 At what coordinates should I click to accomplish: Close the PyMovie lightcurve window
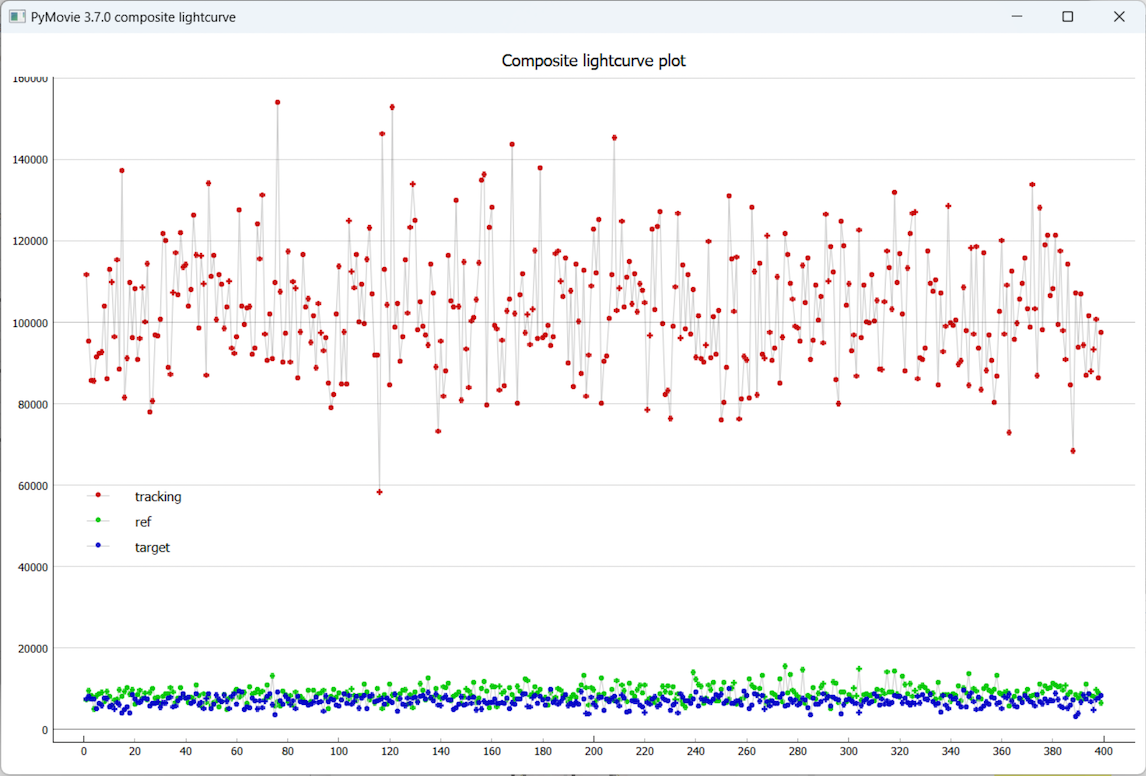point(1119,17)
